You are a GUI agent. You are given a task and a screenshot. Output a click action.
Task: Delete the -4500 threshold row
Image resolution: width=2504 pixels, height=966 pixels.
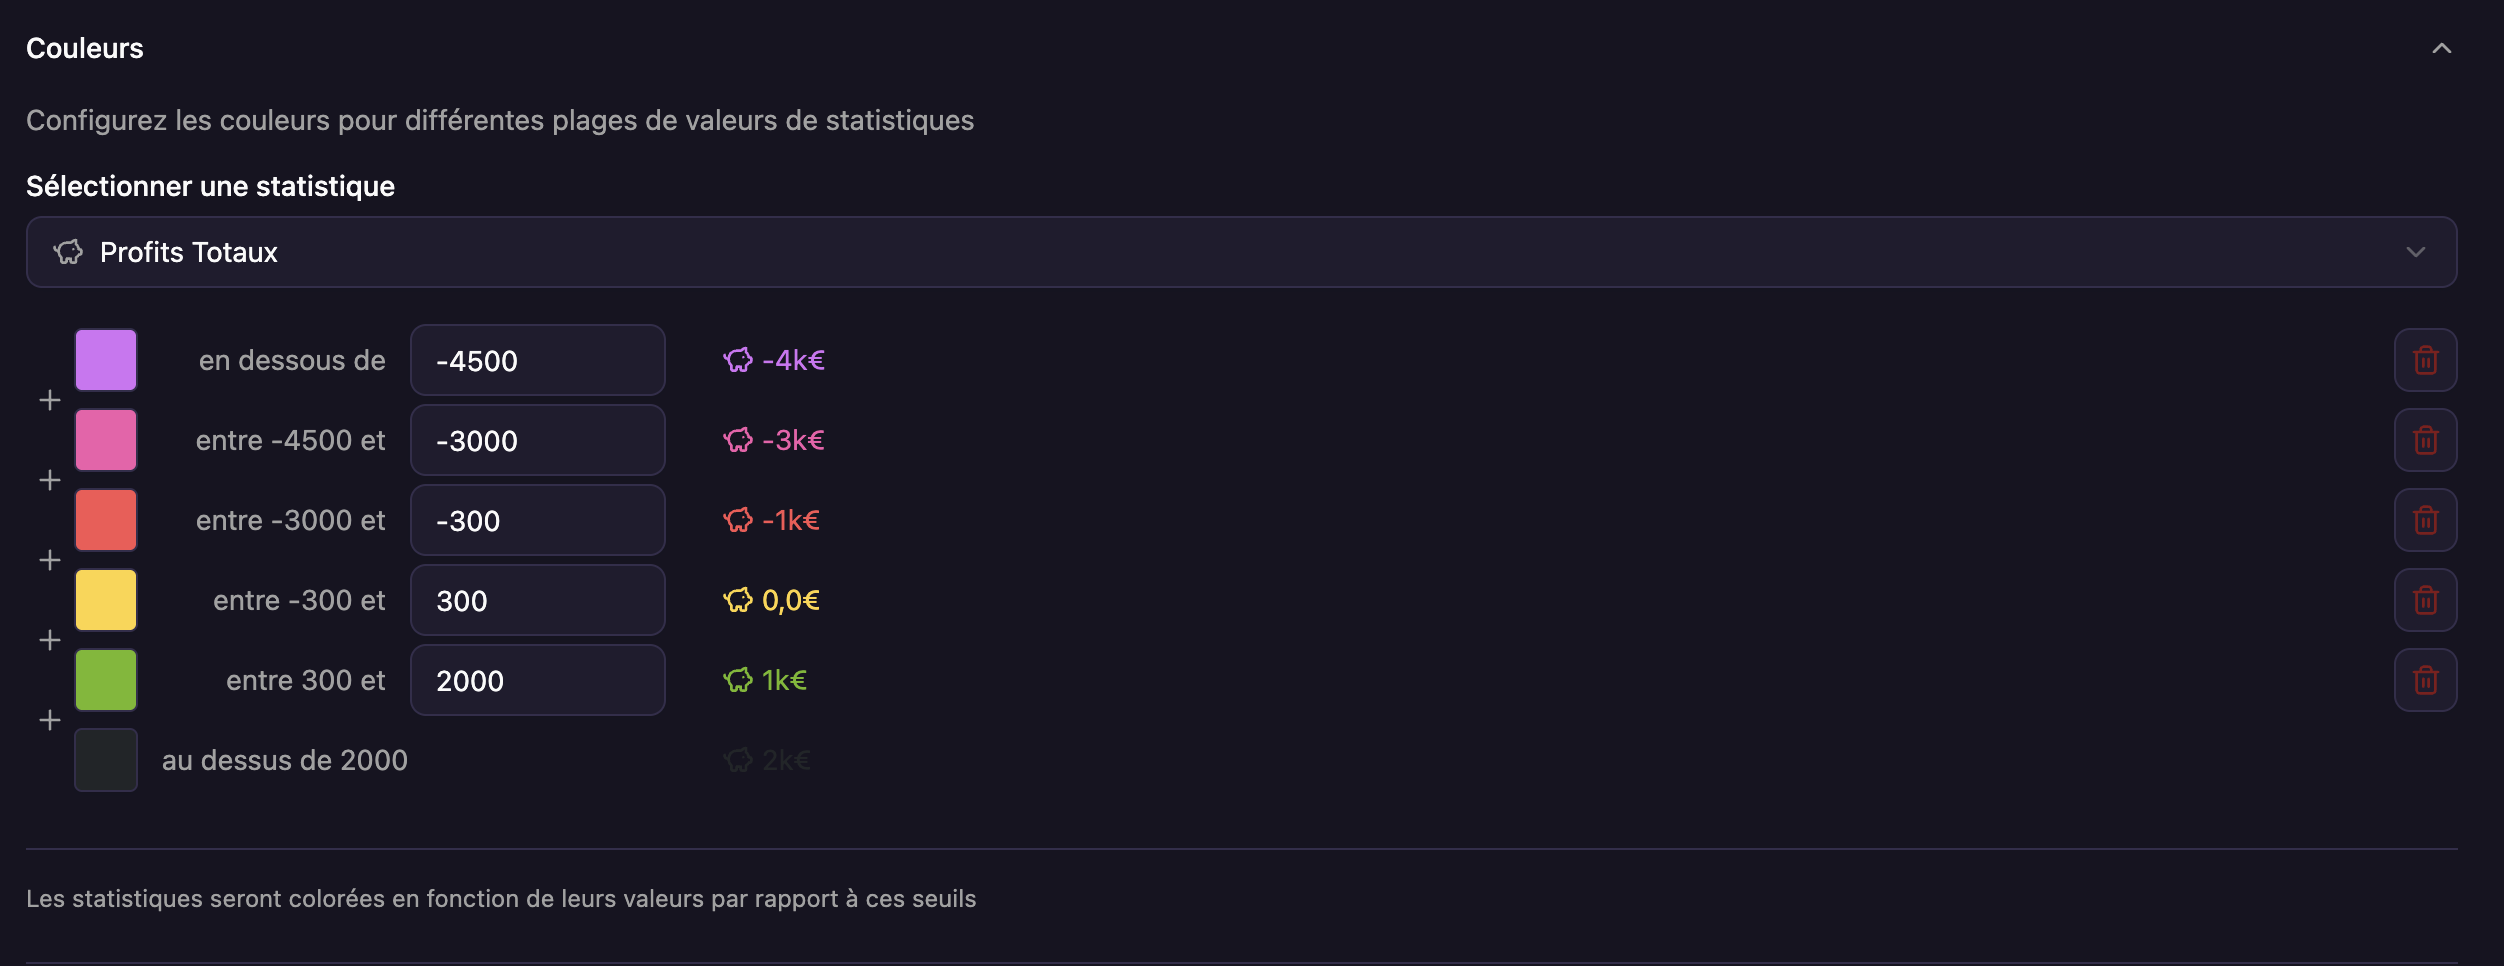click(x=2425, y=360)
